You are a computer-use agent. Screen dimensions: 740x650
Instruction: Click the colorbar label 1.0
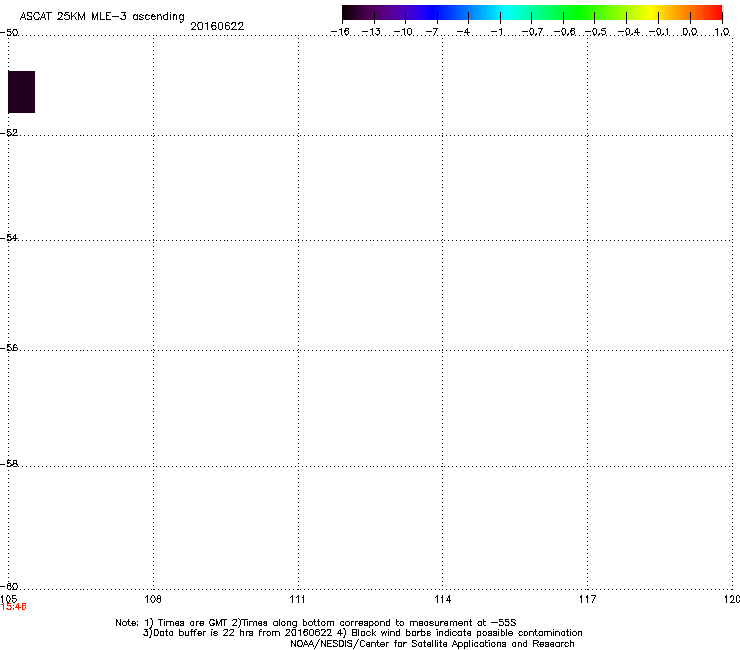722,32
